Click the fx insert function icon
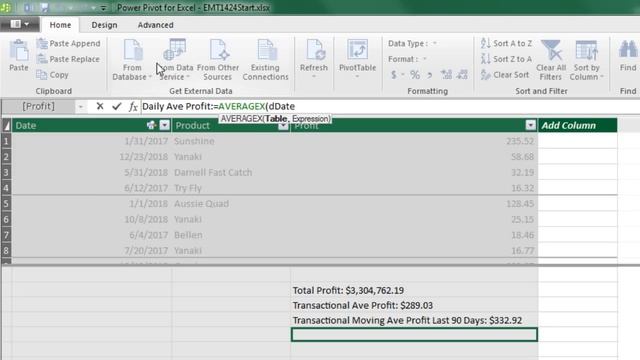 [133, 107]
